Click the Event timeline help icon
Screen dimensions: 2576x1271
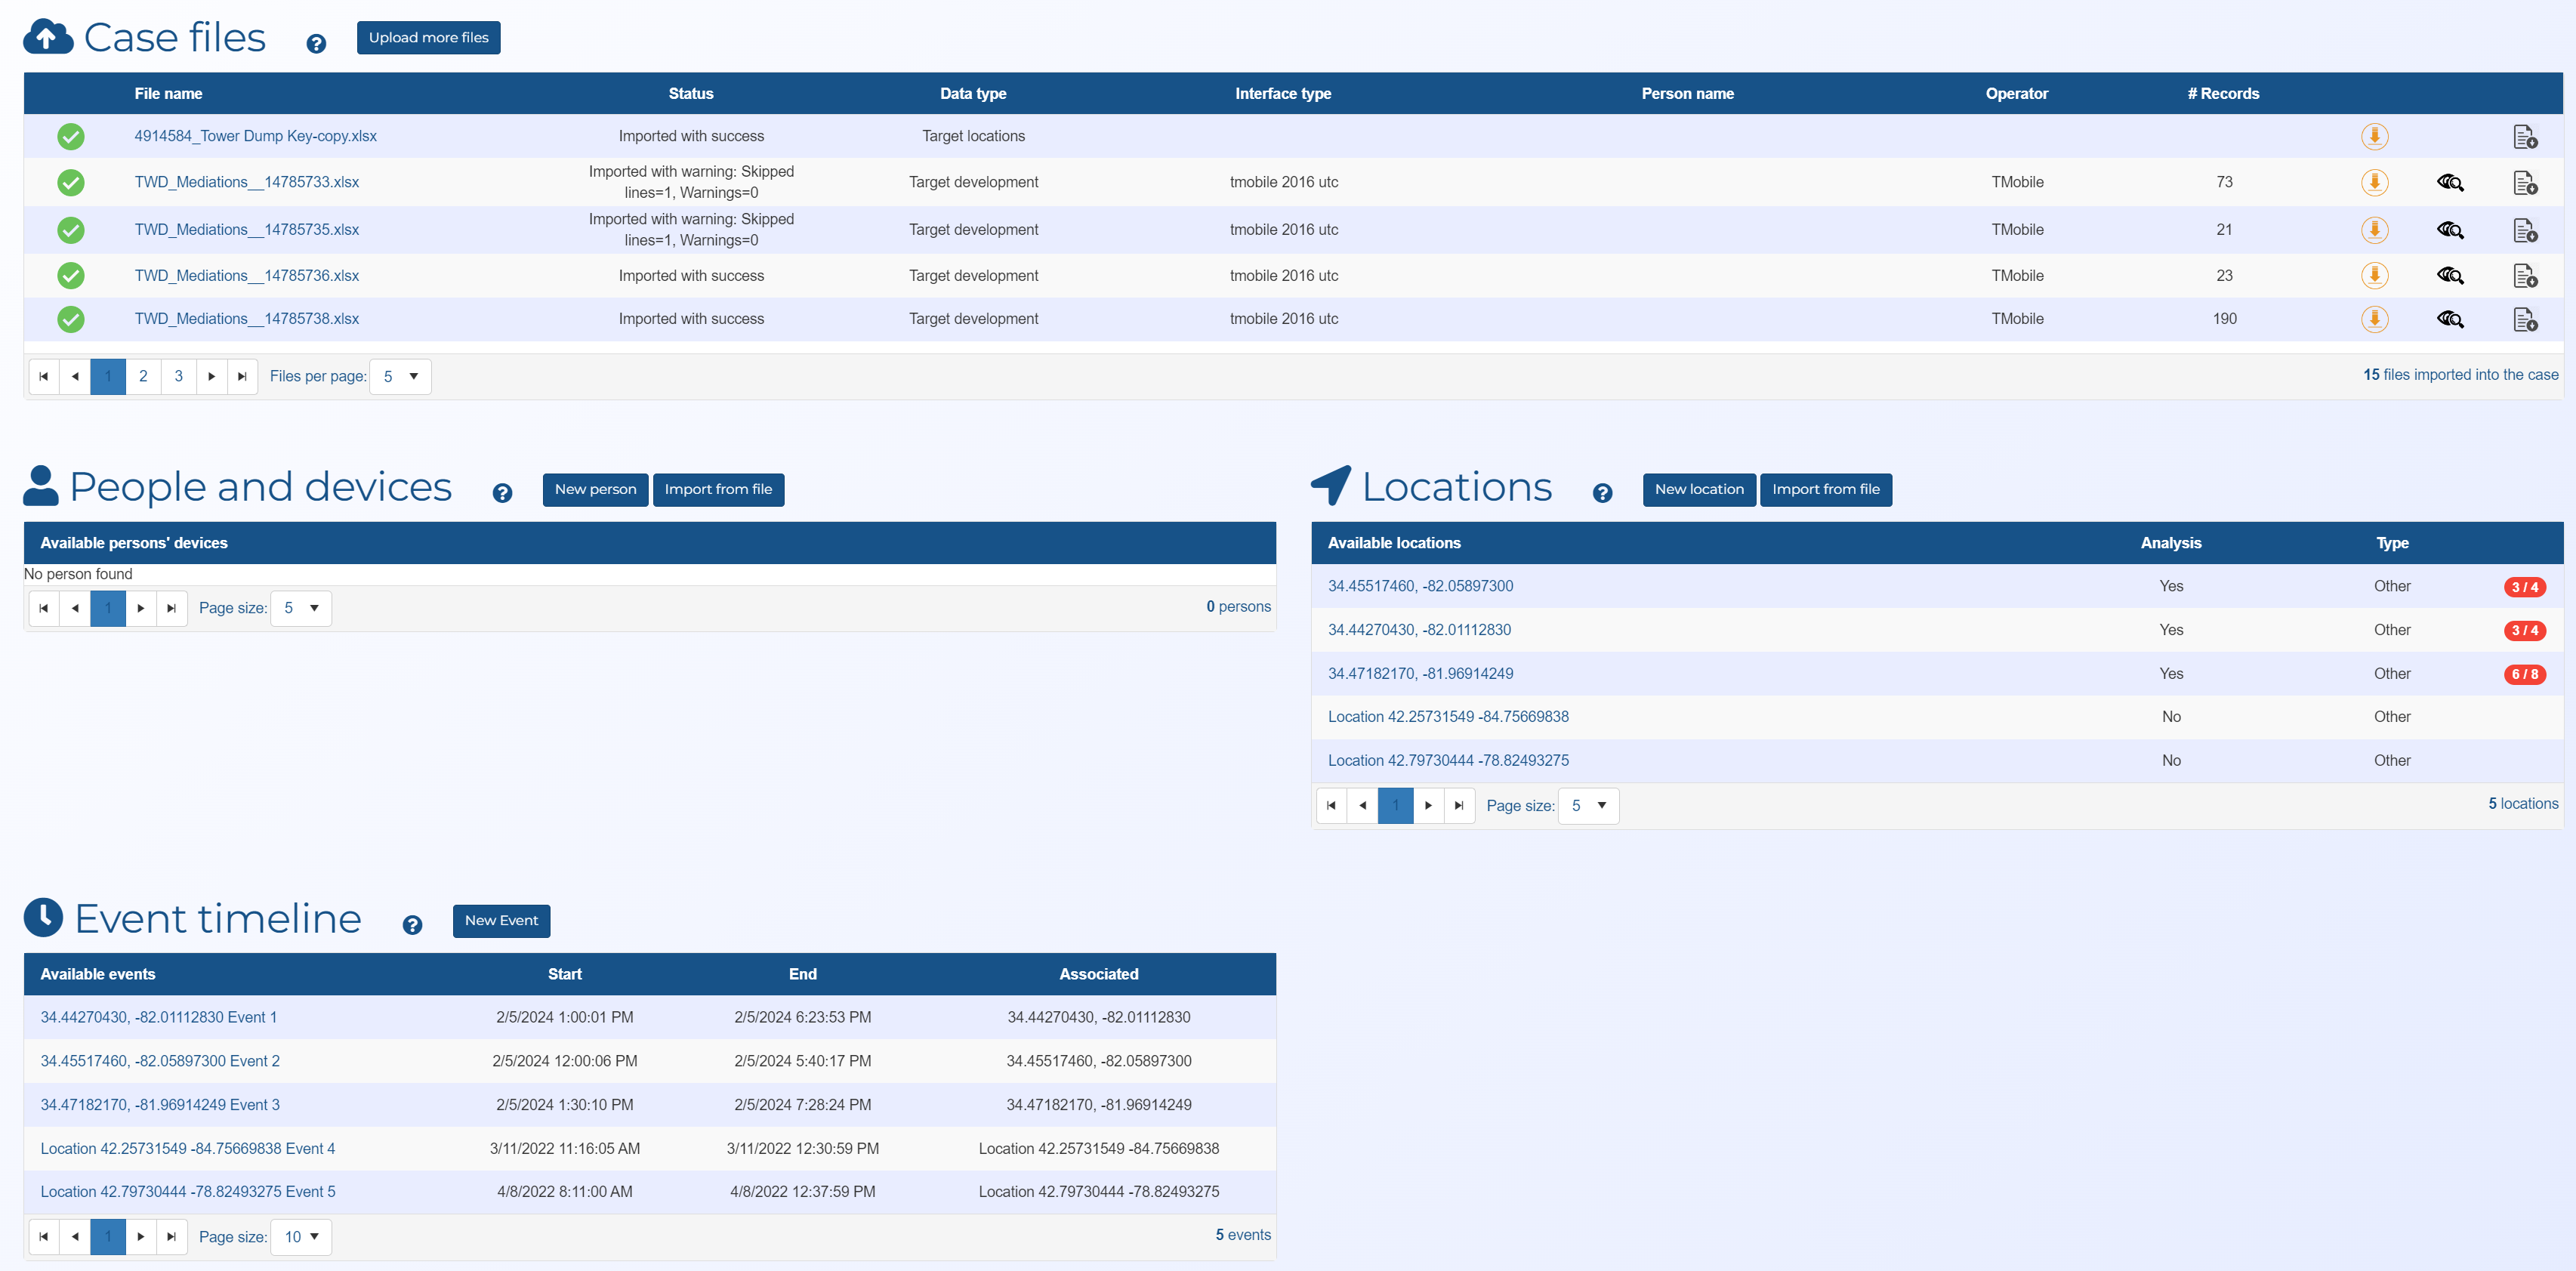pyautogui.click(x=412, y=925)
